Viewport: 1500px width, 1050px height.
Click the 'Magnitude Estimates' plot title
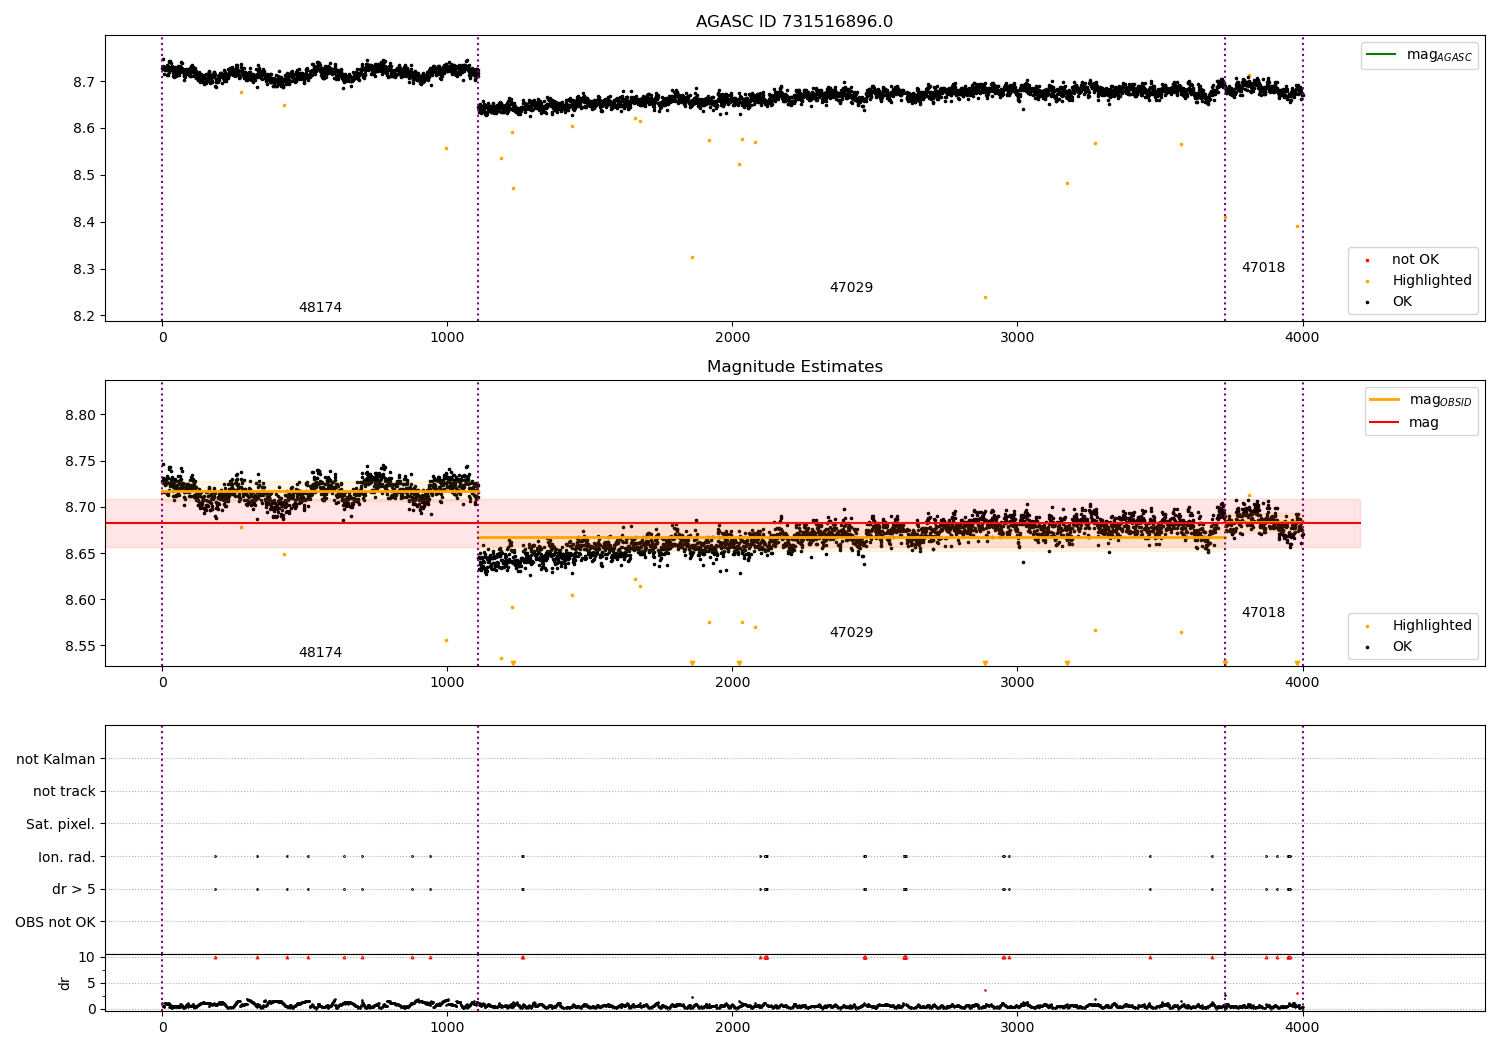(x=794, y=367)
